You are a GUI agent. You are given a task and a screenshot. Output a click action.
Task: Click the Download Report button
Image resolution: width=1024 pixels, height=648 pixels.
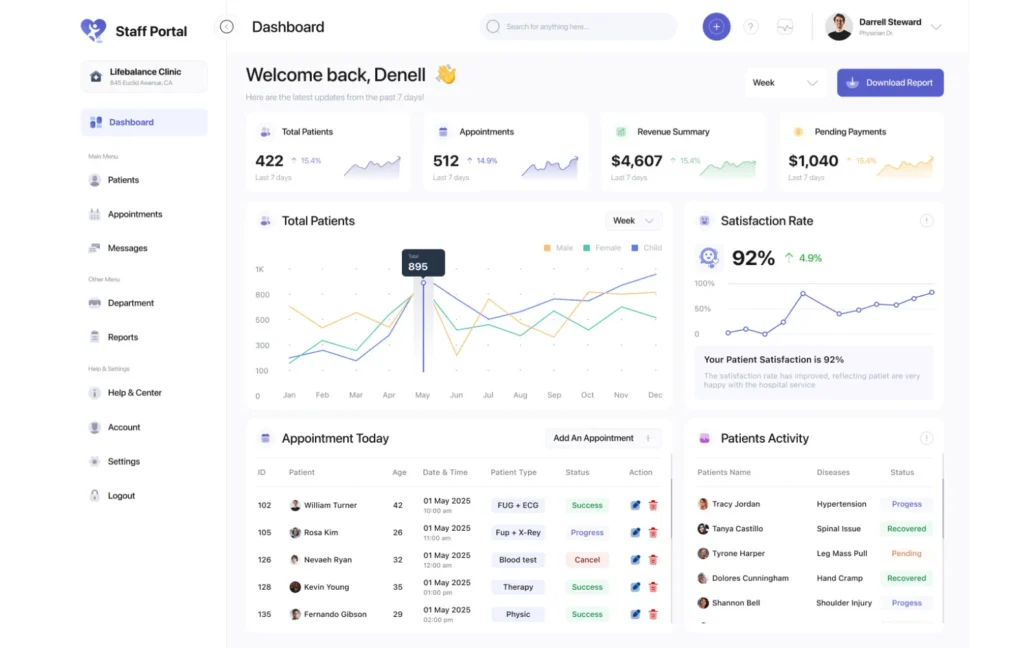(890, 83)
